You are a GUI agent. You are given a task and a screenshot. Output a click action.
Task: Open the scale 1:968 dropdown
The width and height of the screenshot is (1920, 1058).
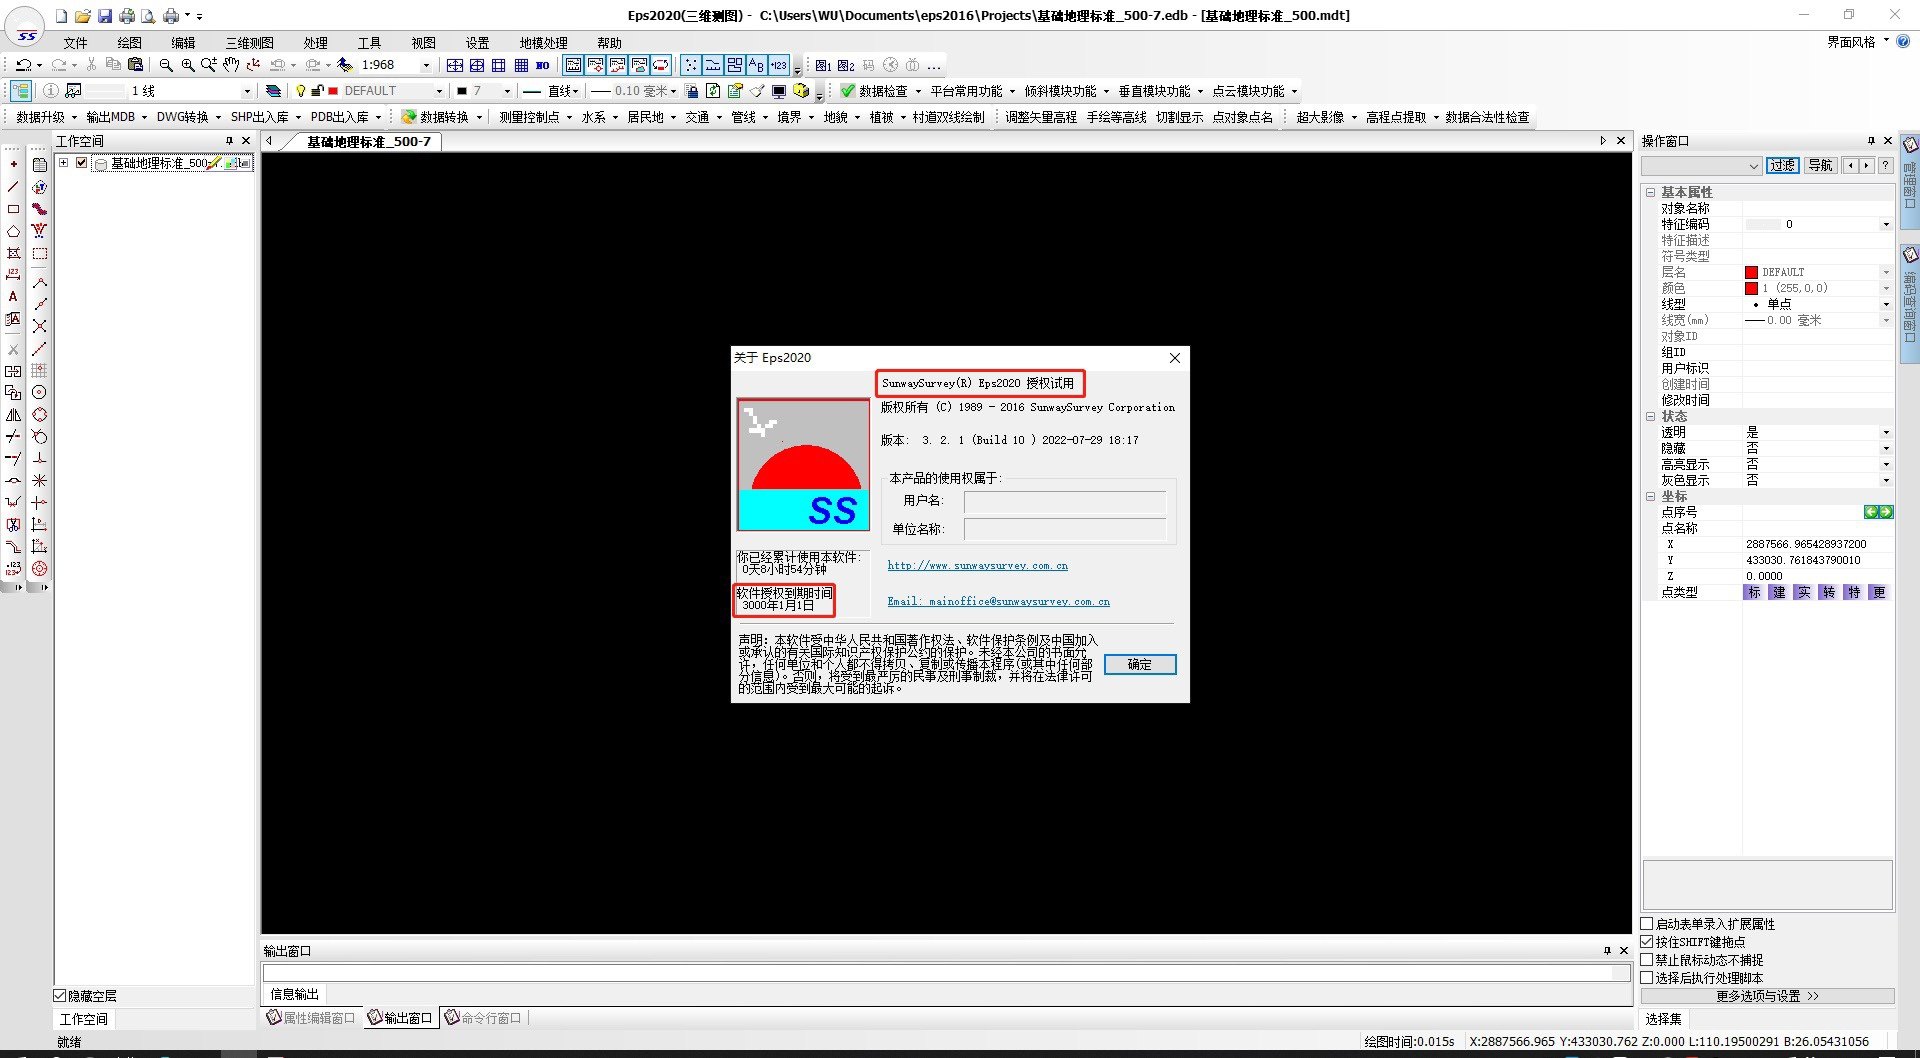426,65
